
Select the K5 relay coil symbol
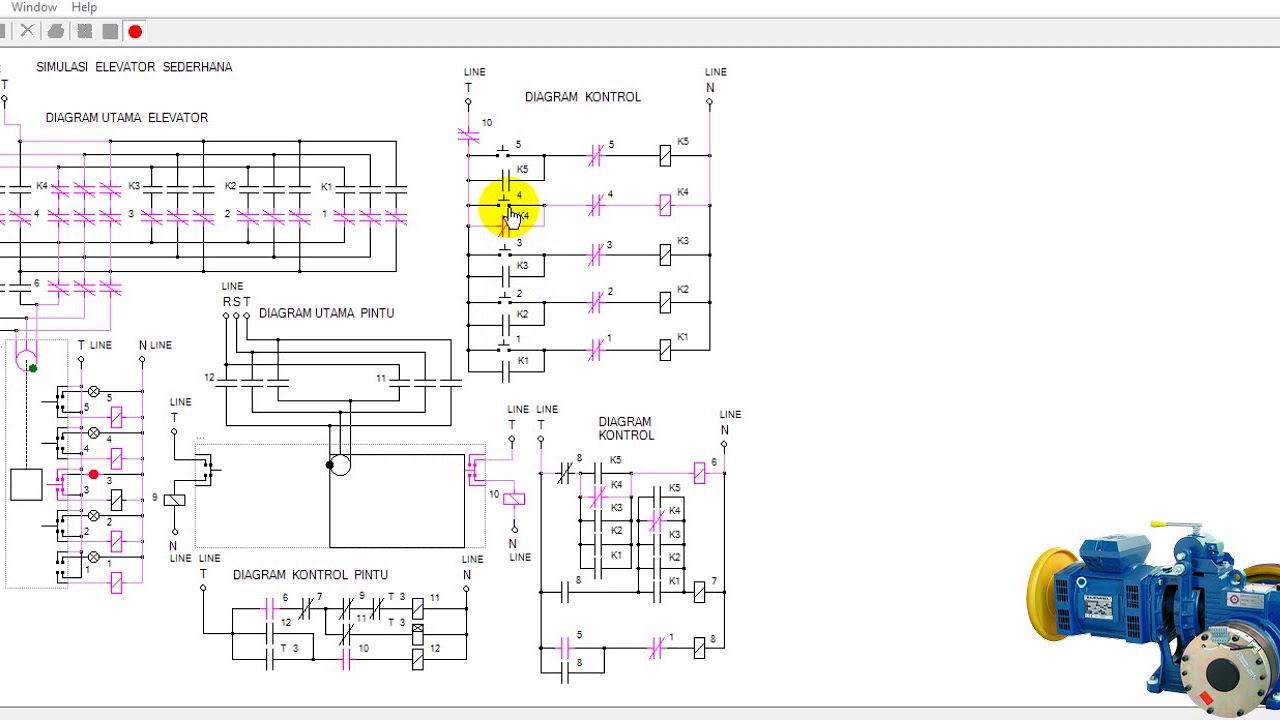[x=665, y=155]
